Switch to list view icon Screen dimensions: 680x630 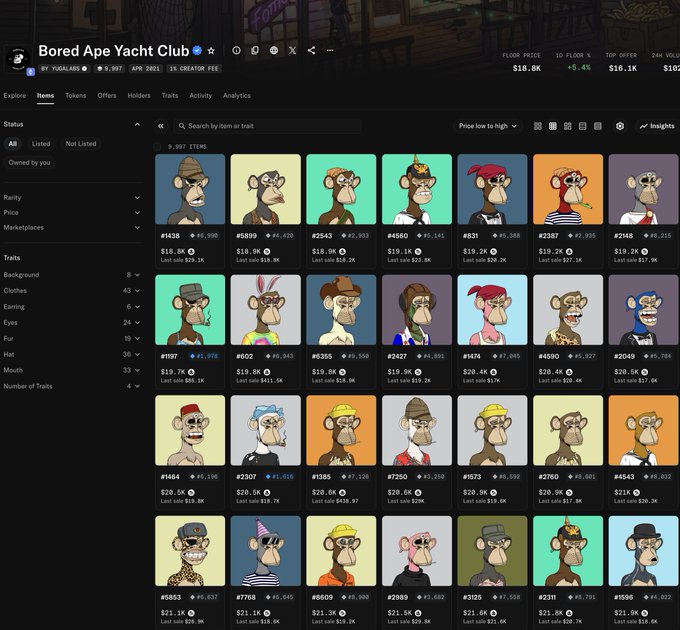[583, 126]
